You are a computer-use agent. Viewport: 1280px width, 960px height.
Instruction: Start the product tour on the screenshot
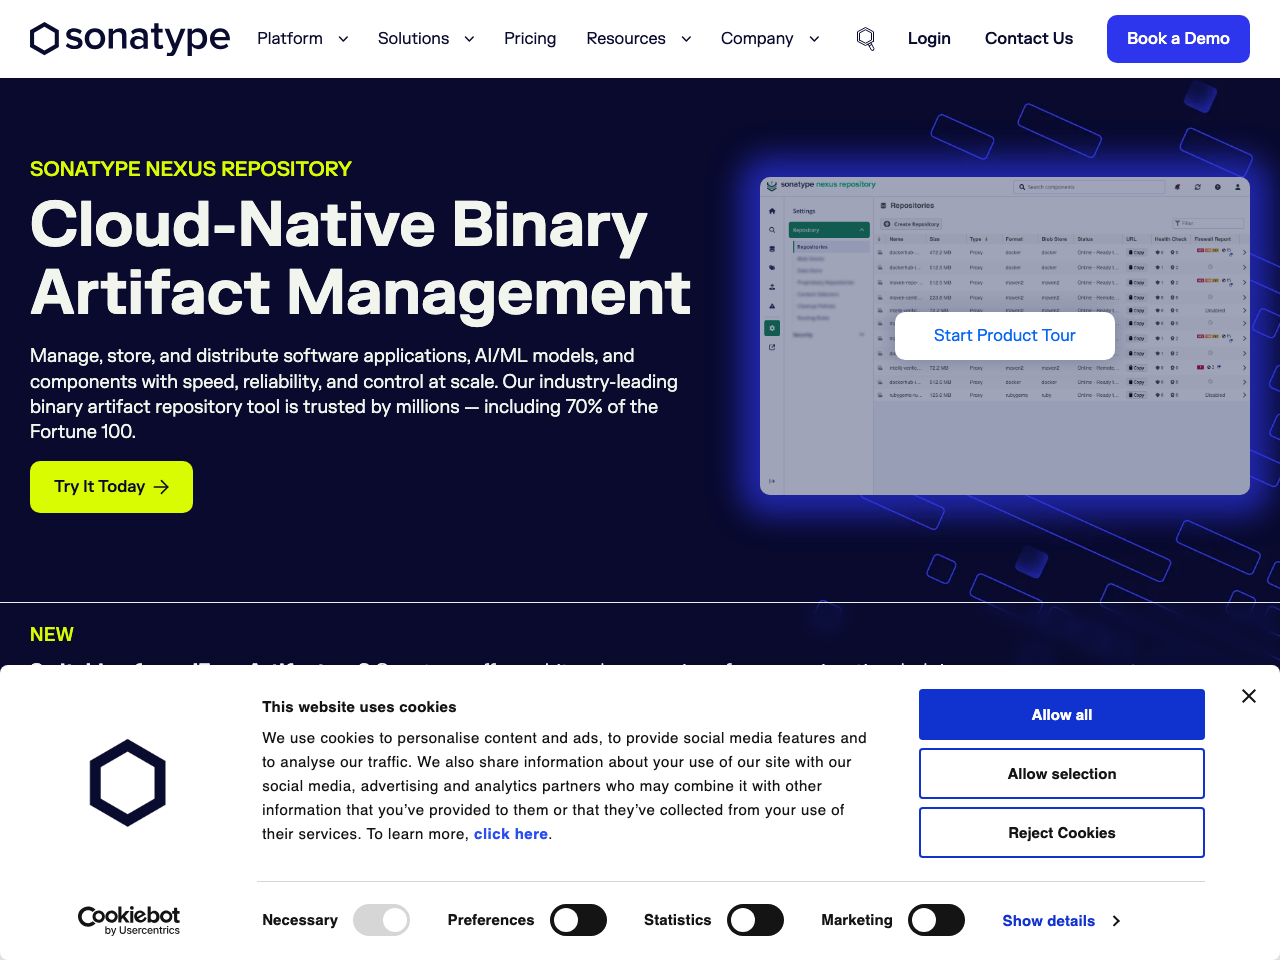pos(1004,336)
